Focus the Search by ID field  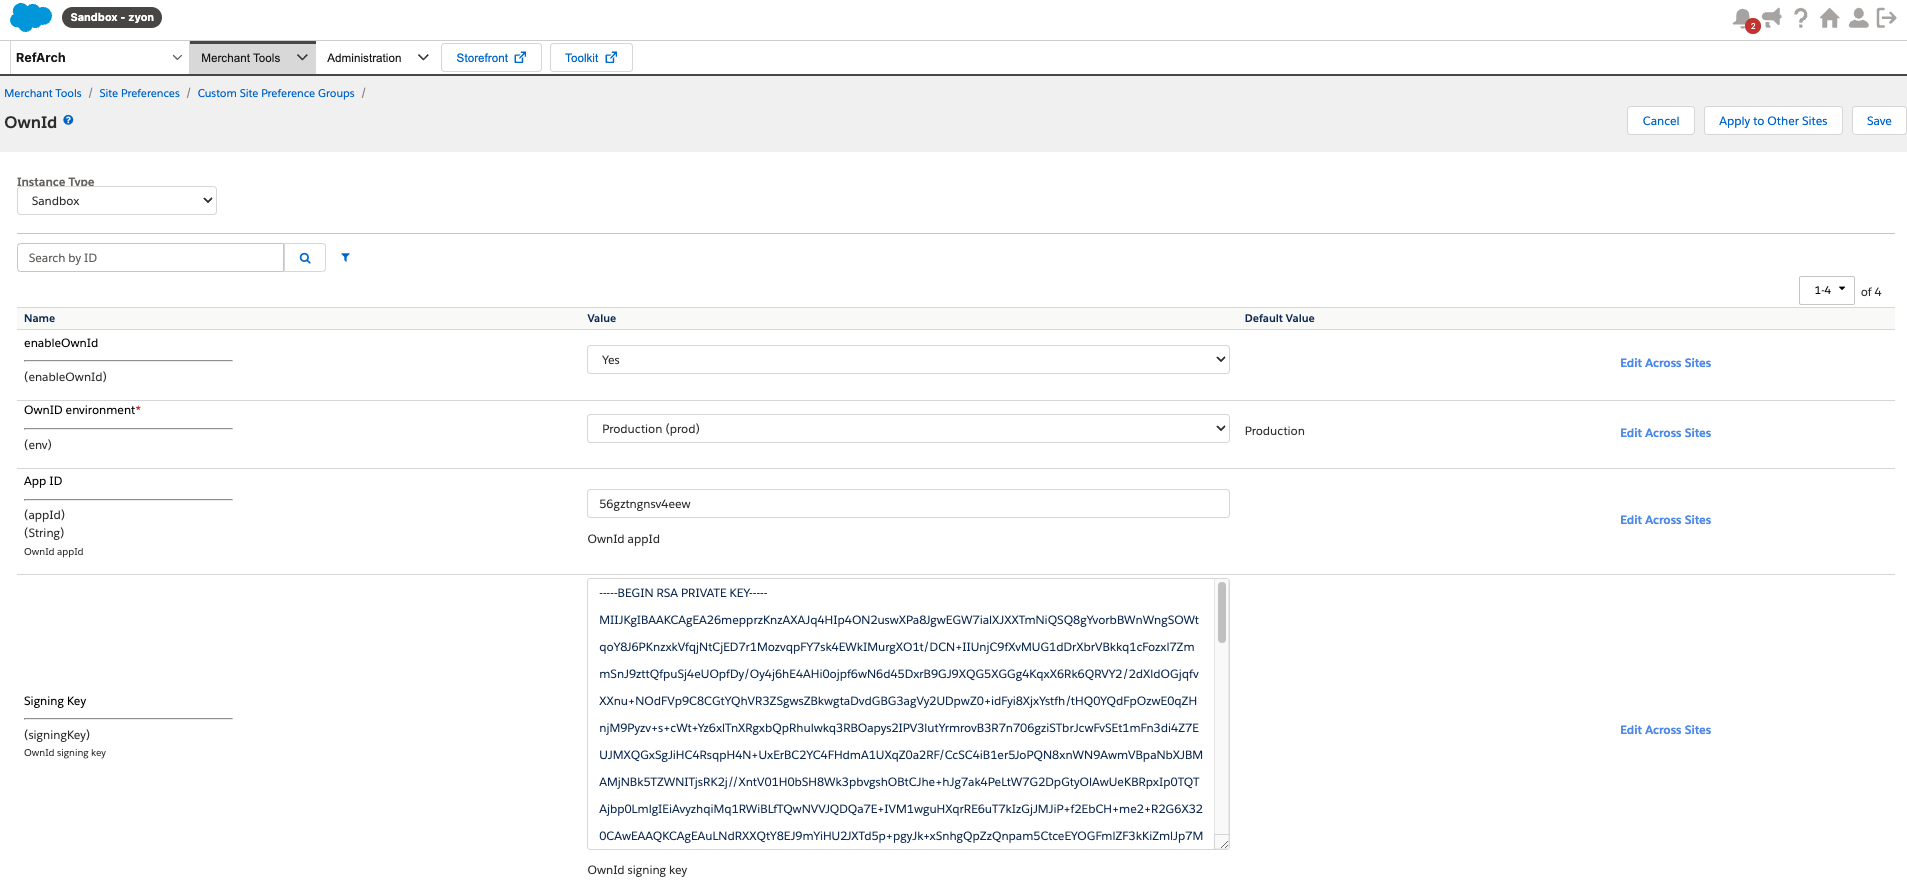pyautogui.click(x=151, y=258)
